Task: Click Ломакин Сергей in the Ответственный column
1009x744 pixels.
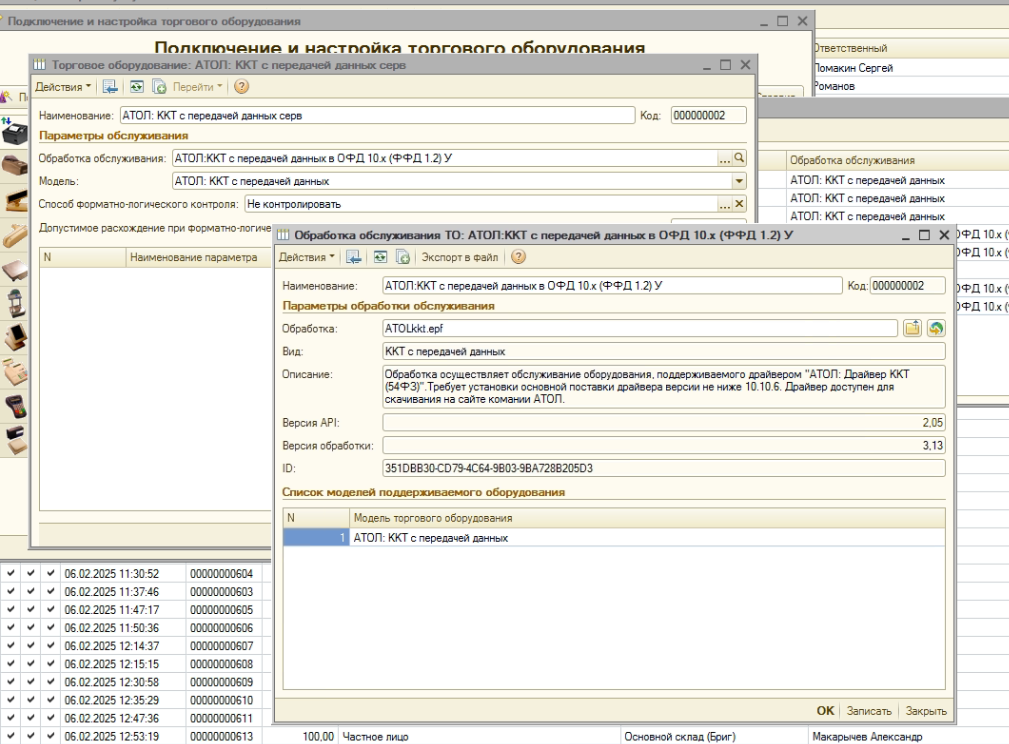Action: pos(853,68)
